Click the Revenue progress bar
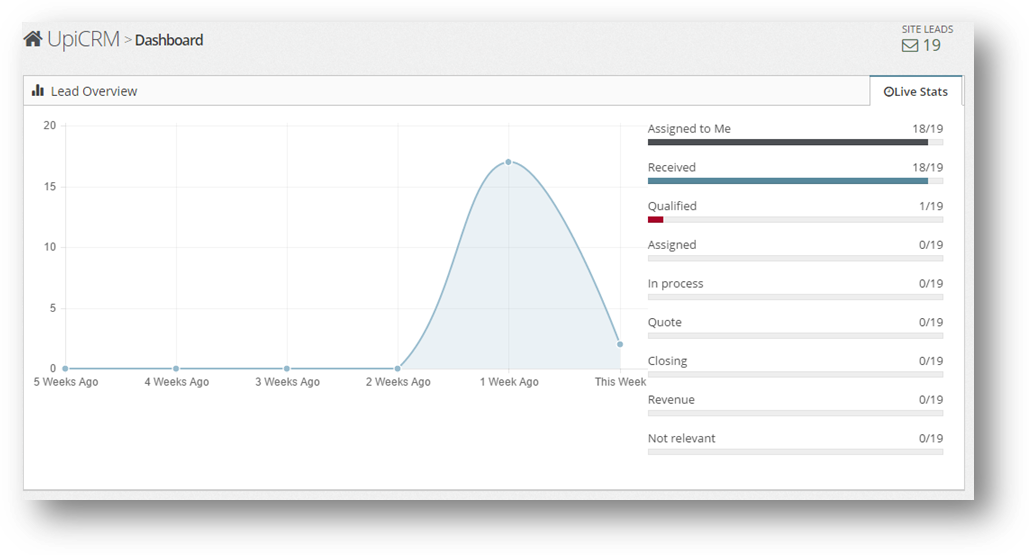The image size is (1029, 555). 794,413
